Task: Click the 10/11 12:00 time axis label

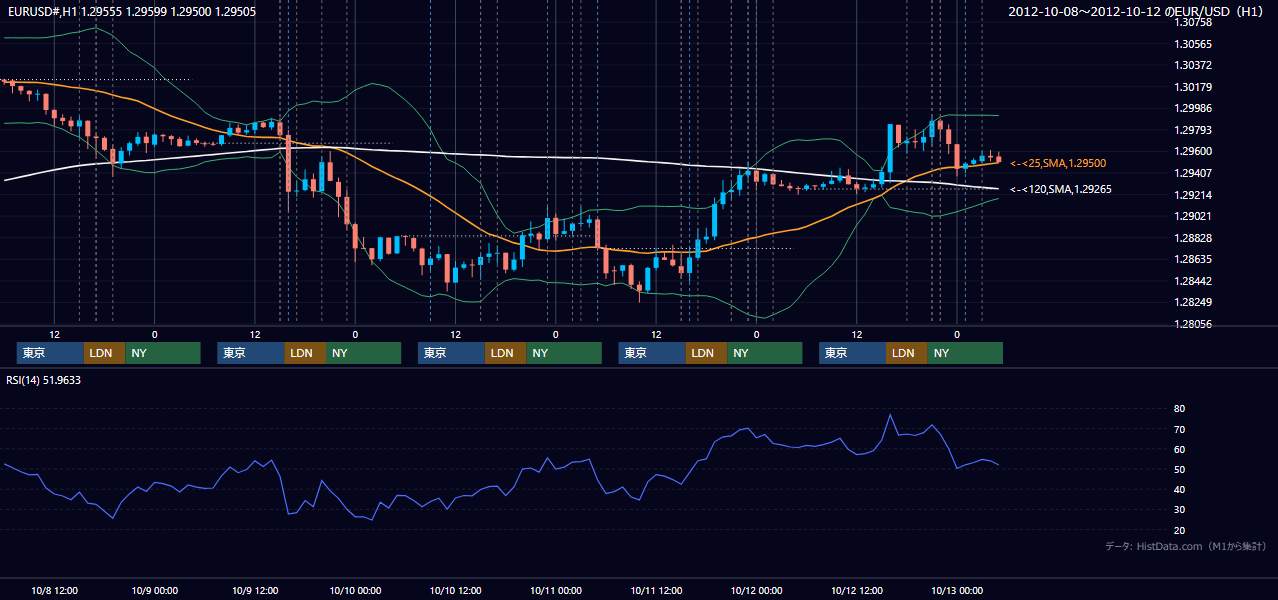Action: [x=656, y=590]
